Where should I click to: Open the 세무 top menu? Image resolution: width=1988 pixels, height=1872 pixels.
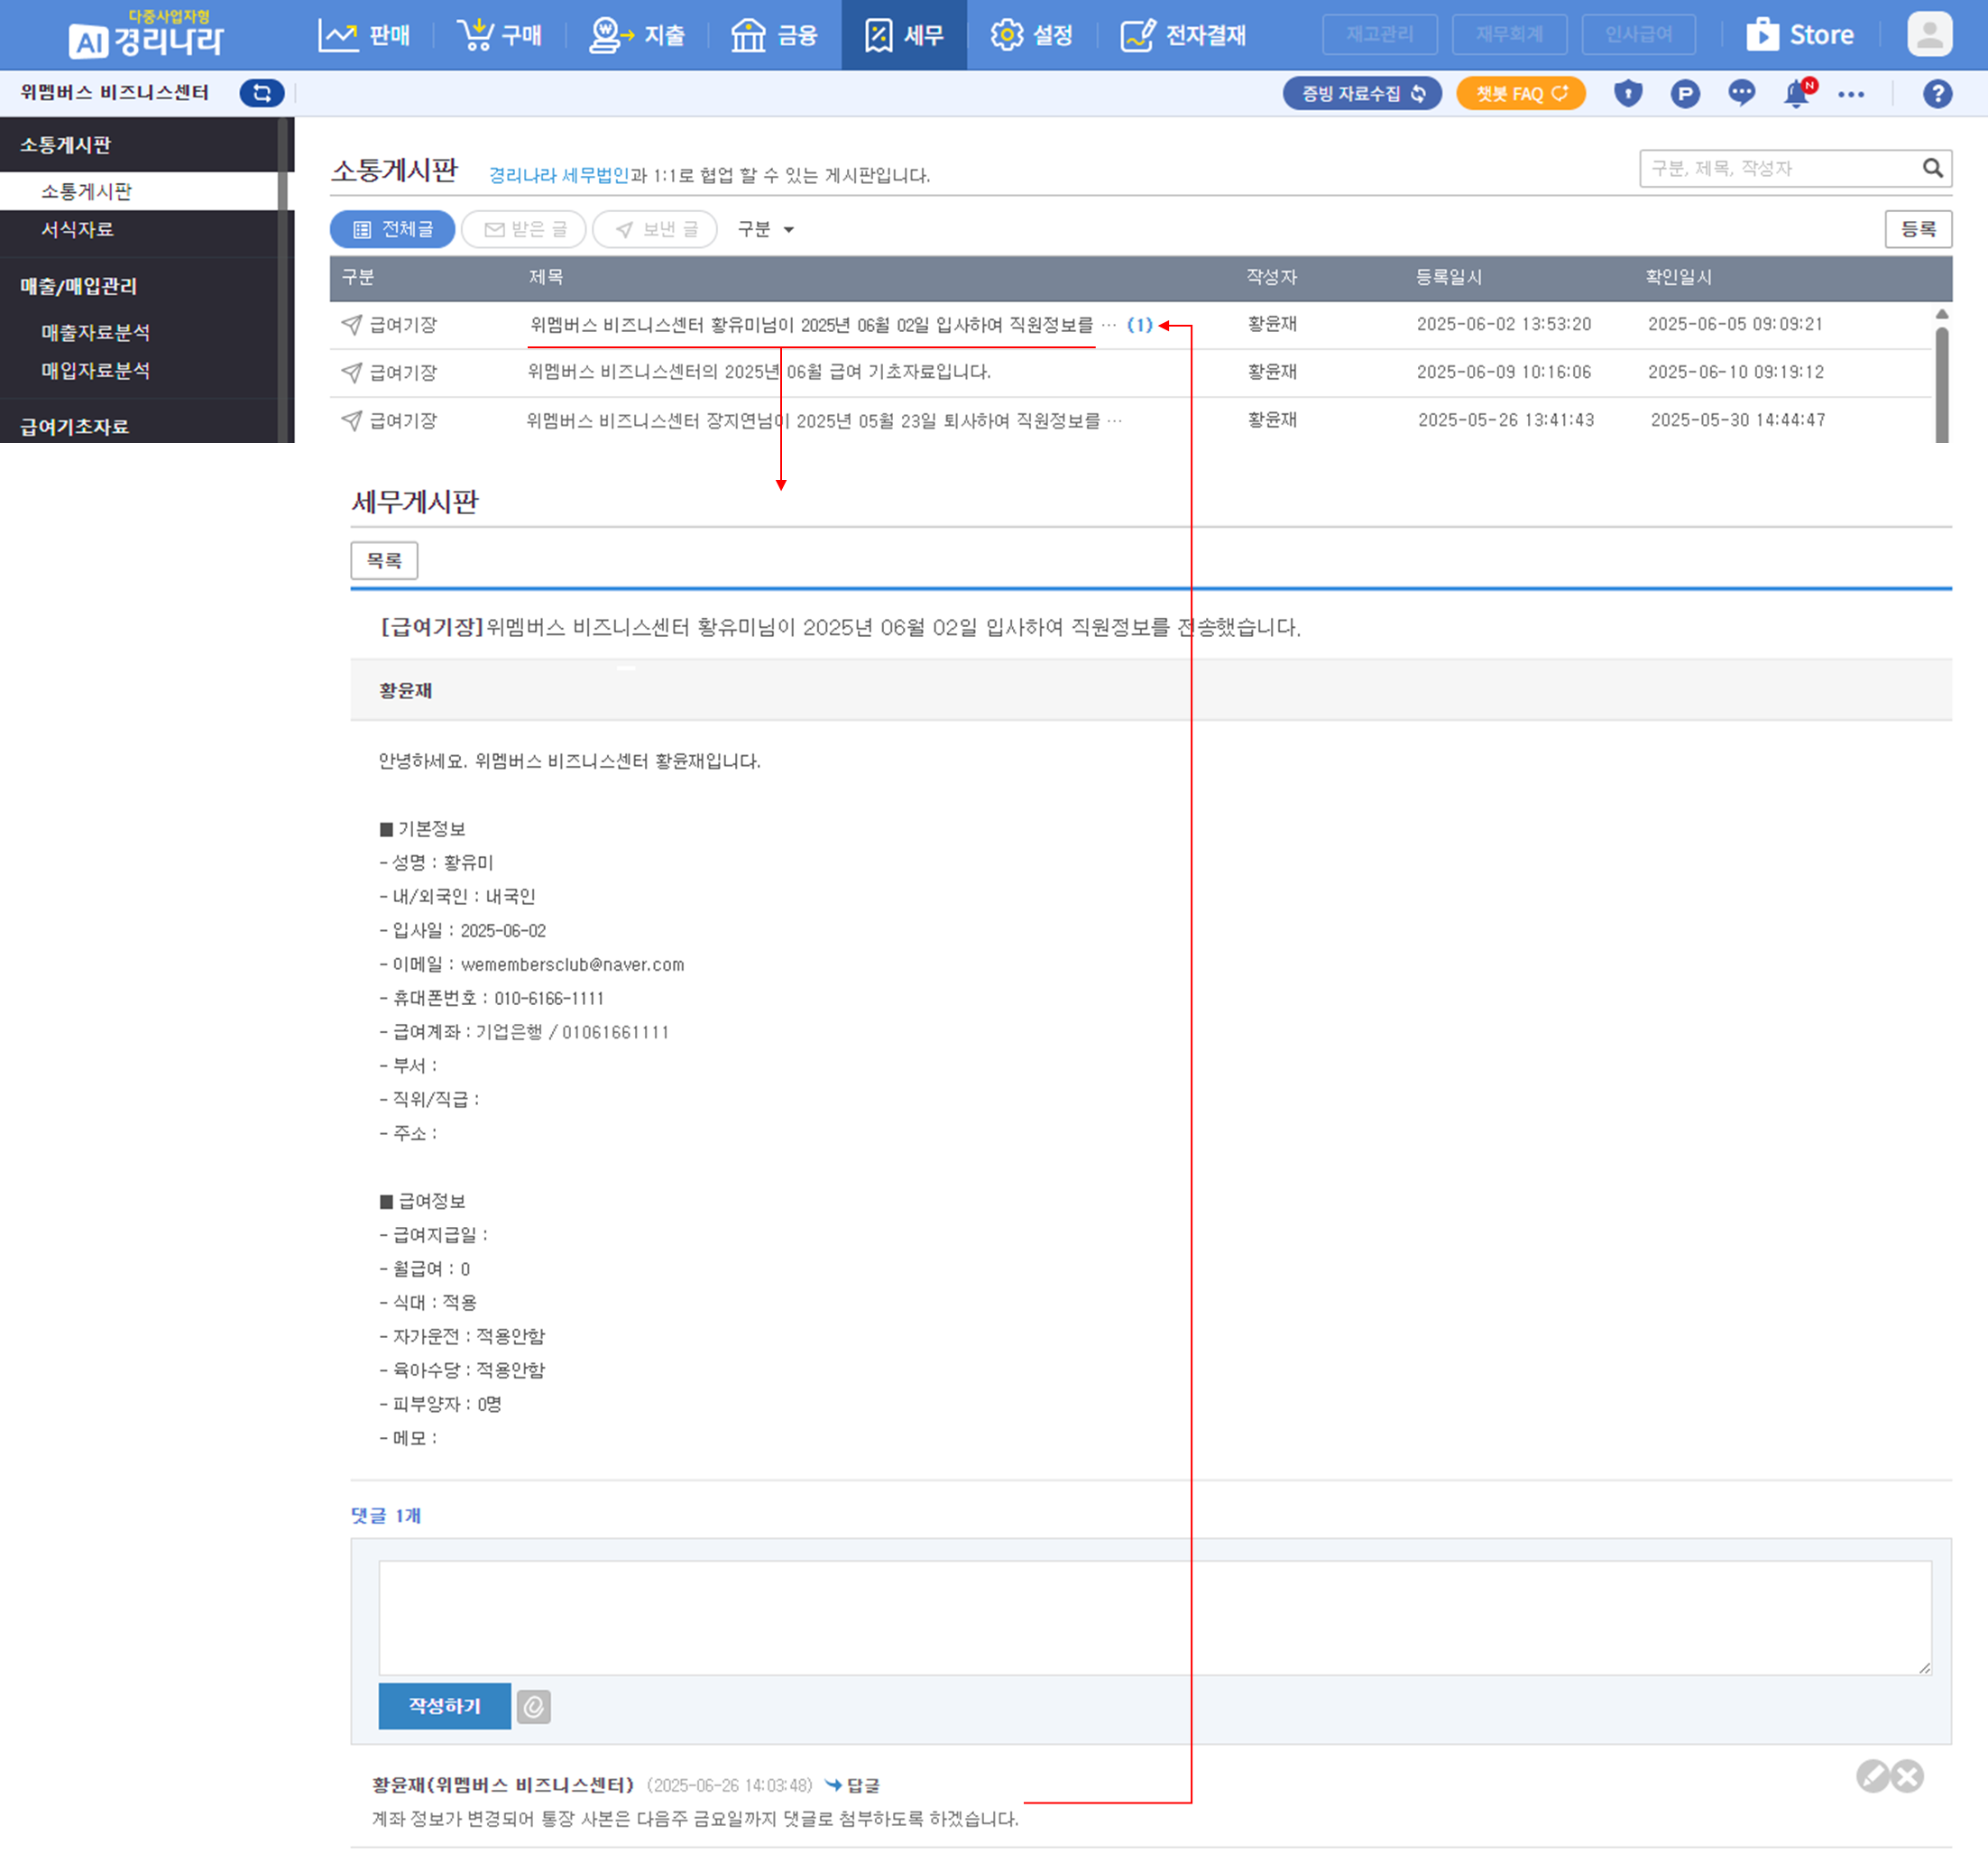(904, 35)
